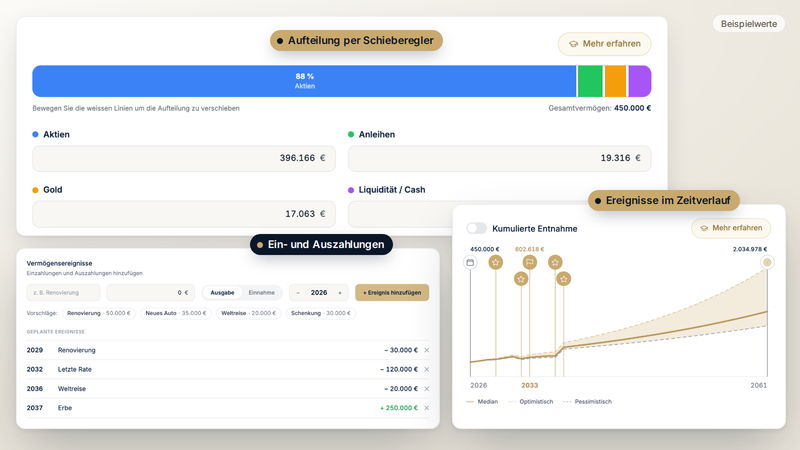Pick the Weltreise 20.000 € suggestion

(x=248, y=313)
